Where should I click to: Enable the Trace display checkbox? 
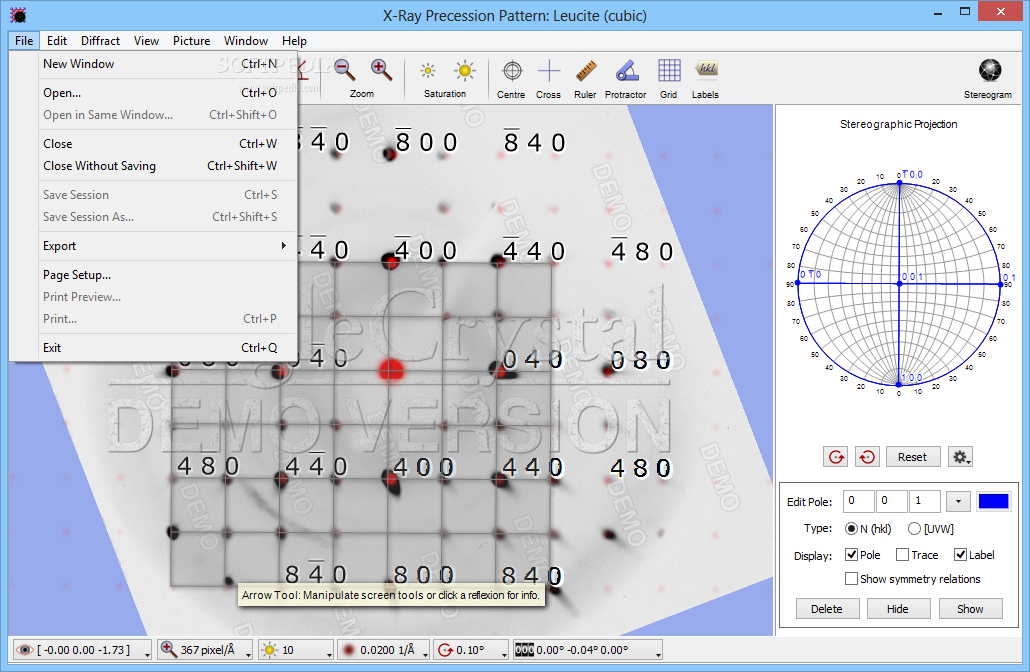[903, 555]
